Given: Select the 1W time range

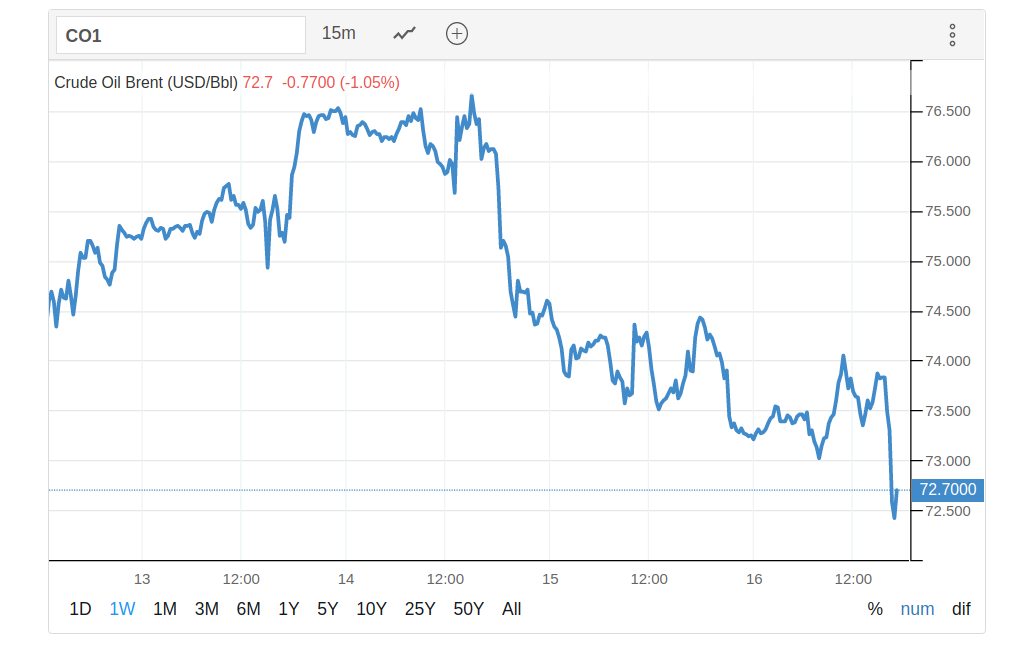Looking at the screenshot, I should click(122, 609).
